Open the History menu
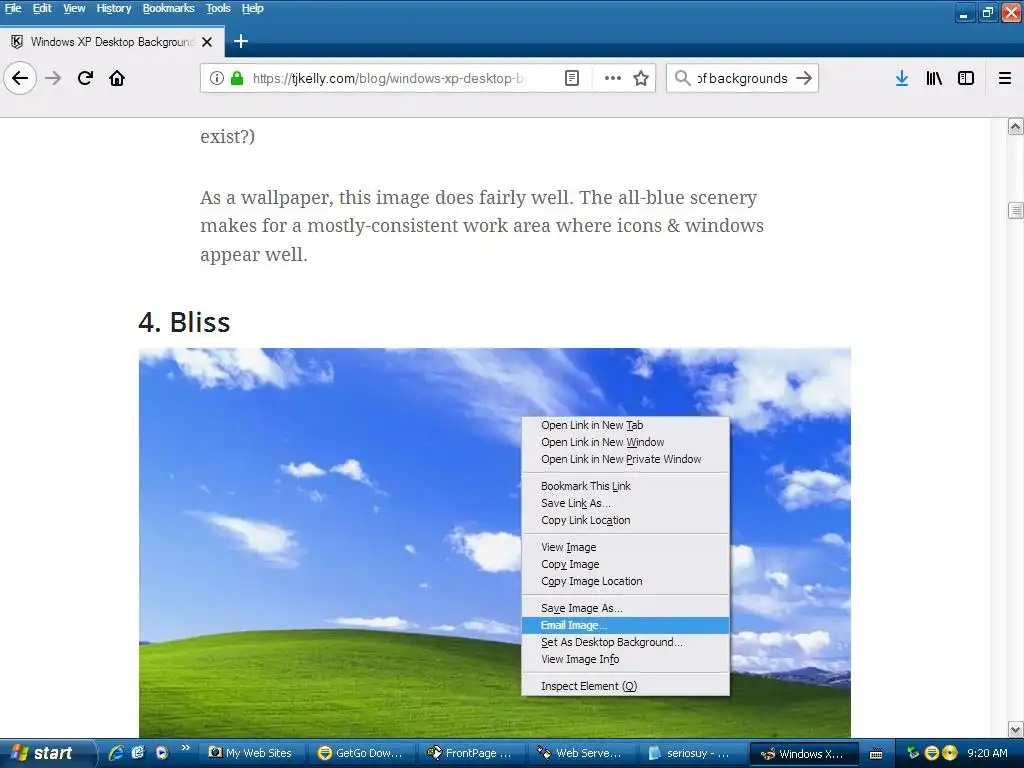 (114, 8)
